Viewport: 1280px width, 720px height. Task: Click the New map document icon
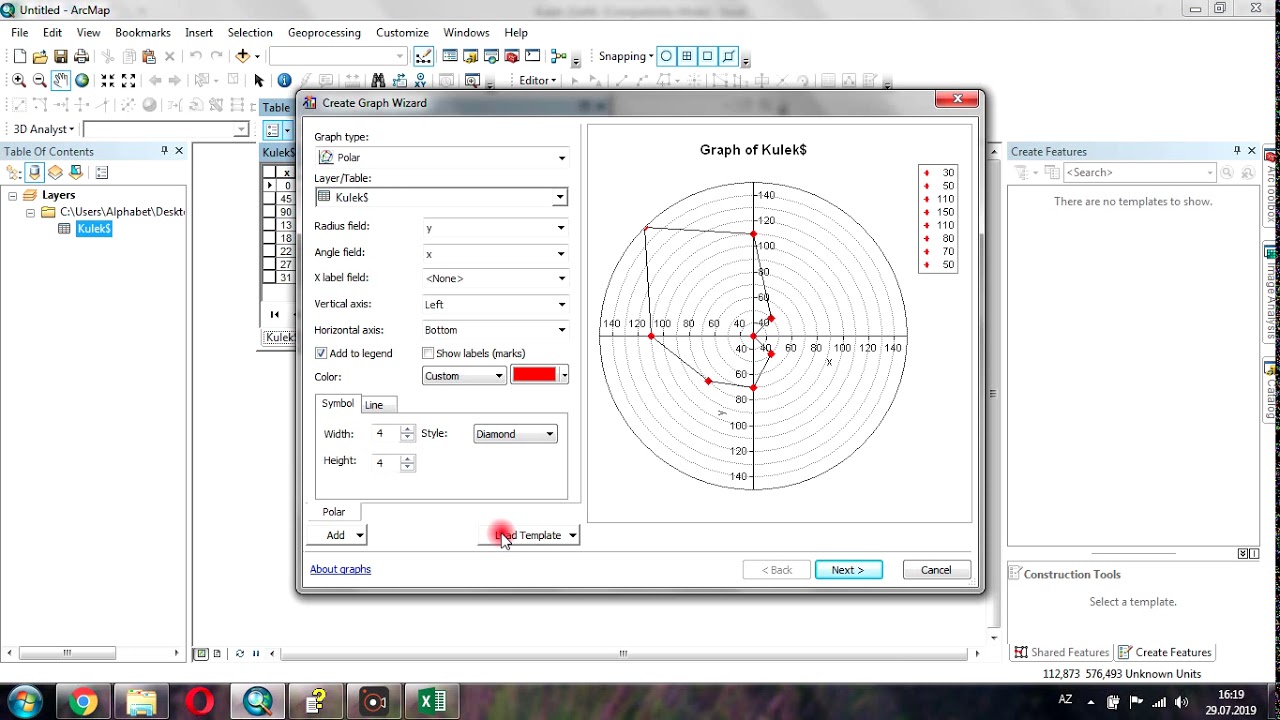coord(19,57)
